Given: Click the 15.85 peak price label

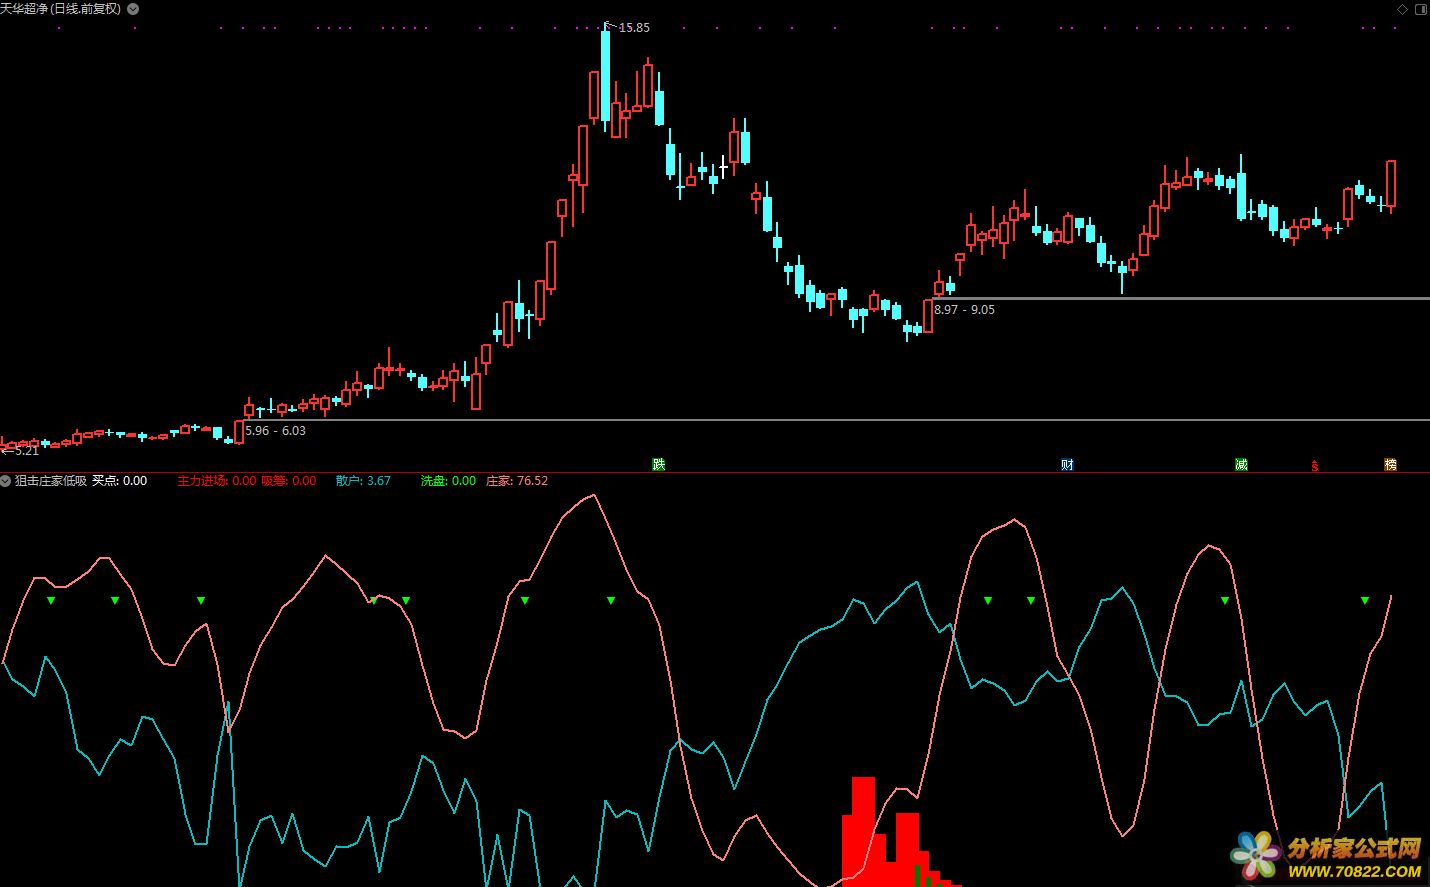Looking at the screenshot, I should point(634,28).
